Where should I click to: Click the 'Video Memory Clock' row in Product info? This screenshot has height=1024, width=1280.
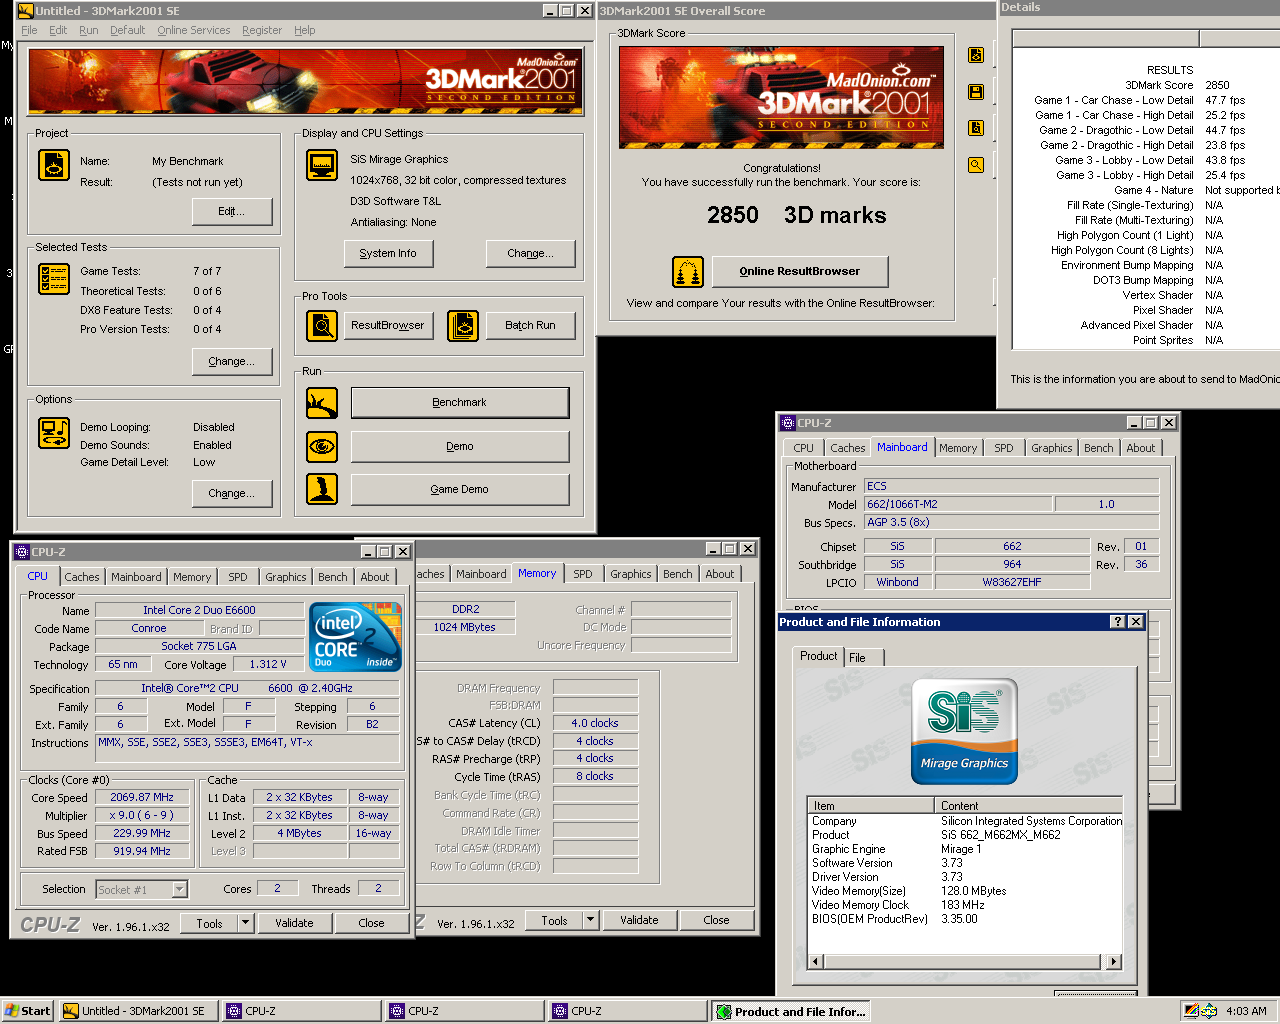[x=964, y=905]
